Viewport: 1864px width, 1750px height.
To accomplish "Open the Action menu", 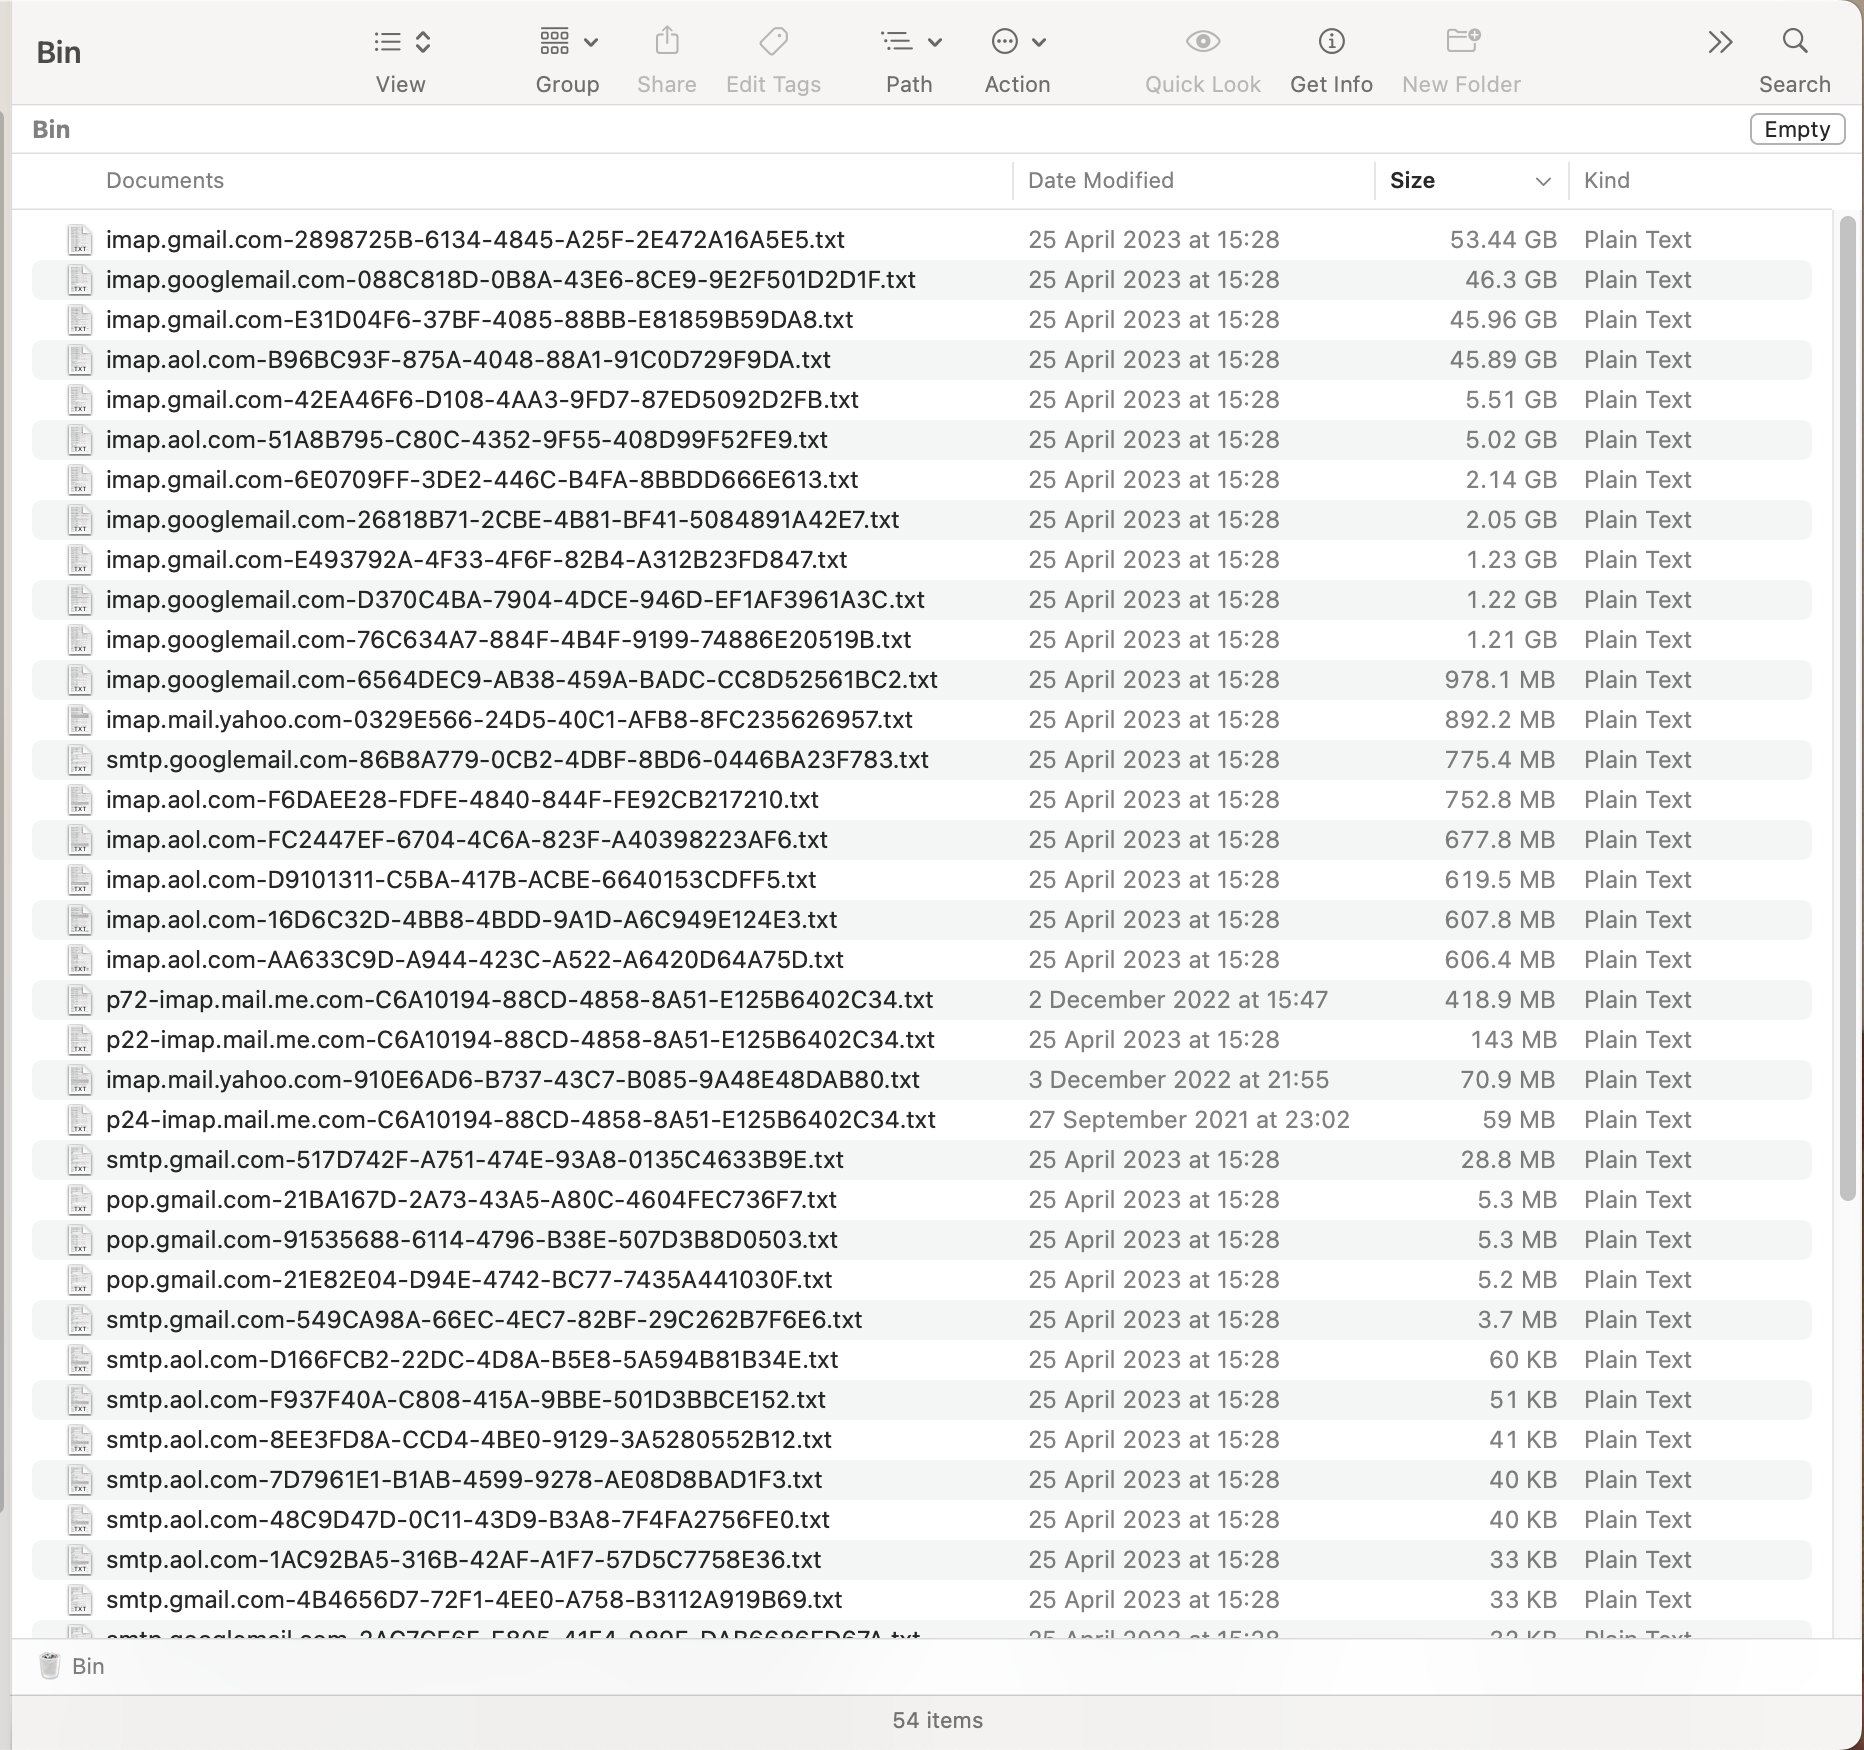I will coord(1018,42).
